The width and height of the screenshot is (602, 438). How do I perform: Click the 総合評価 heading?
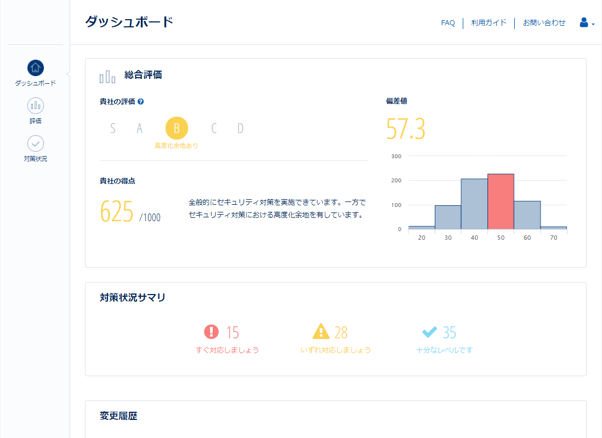143,75
